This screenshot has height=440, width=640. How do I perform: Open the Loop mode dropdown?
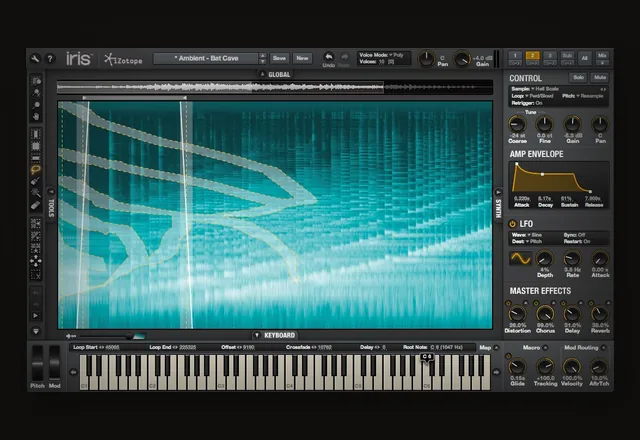tap(532, 96)
